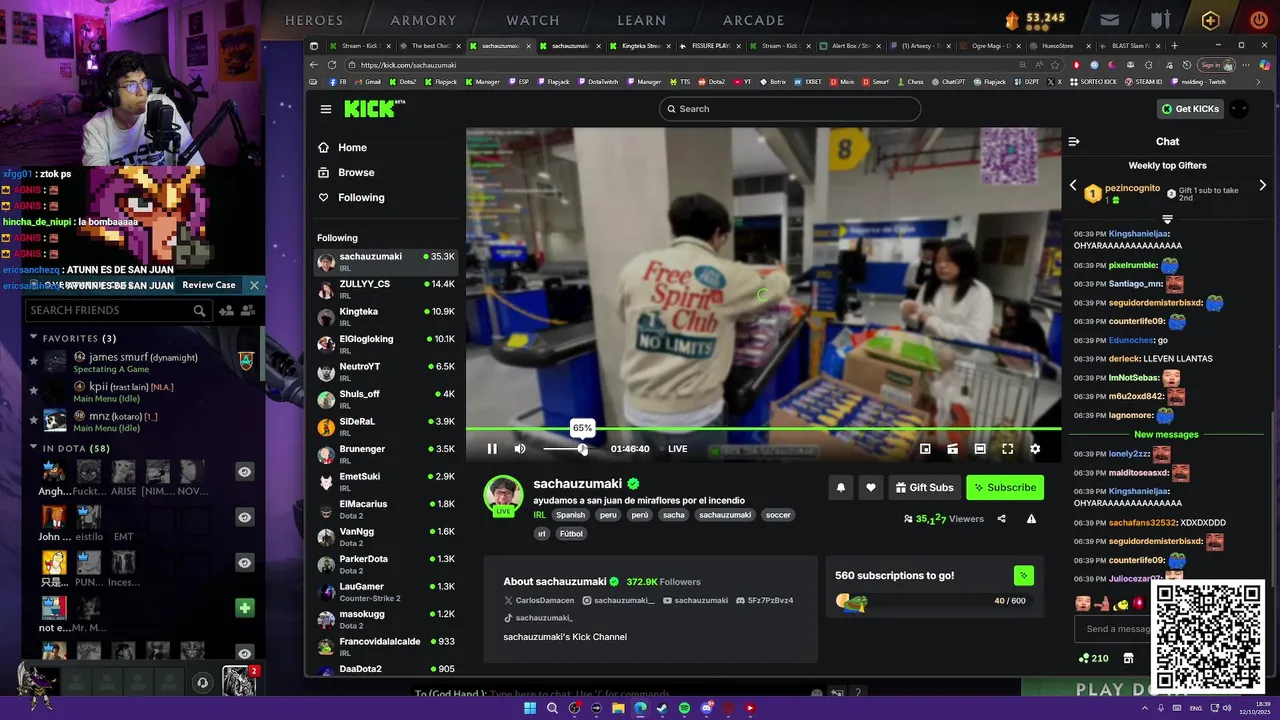The width and height of the screenshot is (1280, 720).
Task: Open the 5Fz7PzBvz4 Discord link
Action: click(764, 601)
